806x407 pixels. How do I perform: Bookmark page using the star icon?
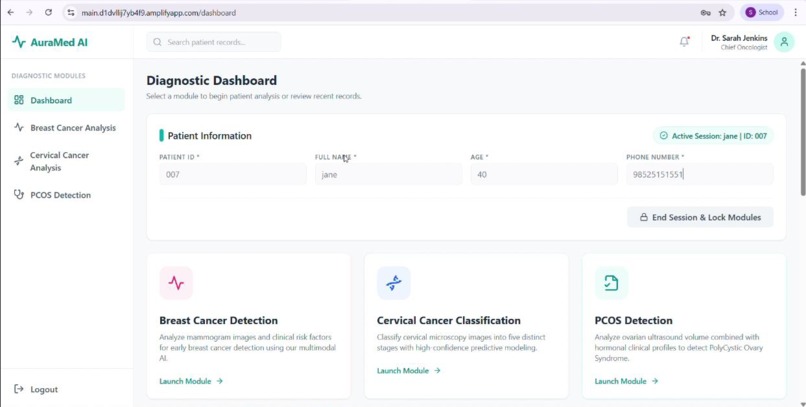pyautogui.click(x=722, y=12)
